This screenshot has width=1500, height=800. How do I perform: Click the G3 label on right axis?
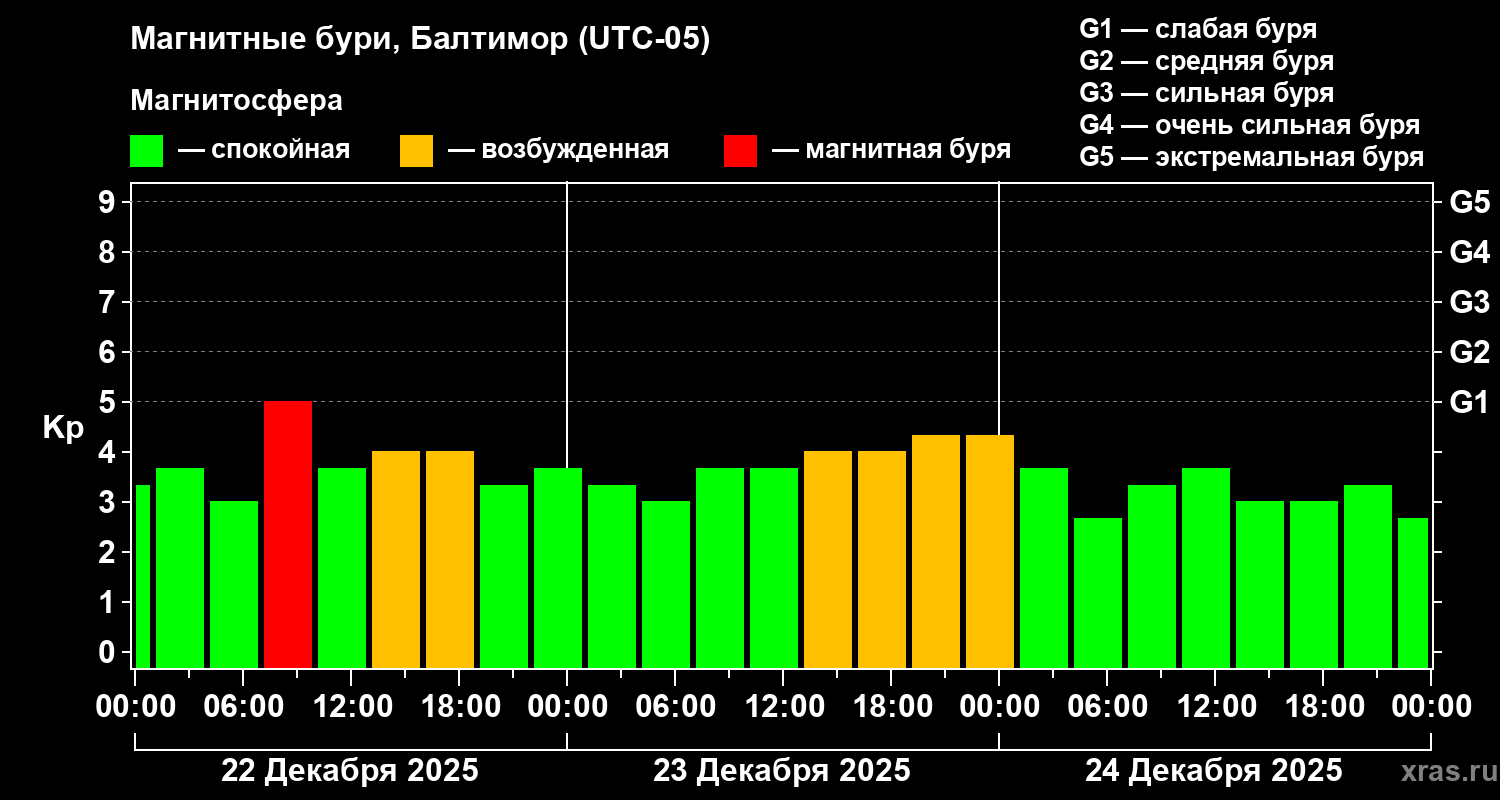(1469, 302)
